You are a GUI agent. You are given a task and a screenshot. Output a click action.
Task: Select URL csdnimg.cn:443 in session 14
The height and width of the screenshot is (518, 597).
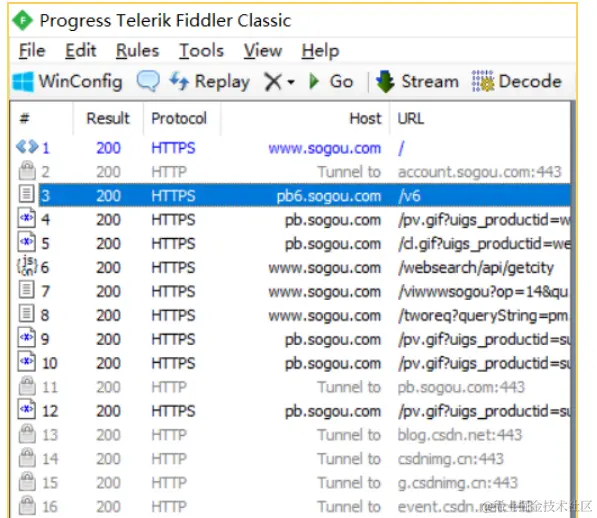click(450, 459)
